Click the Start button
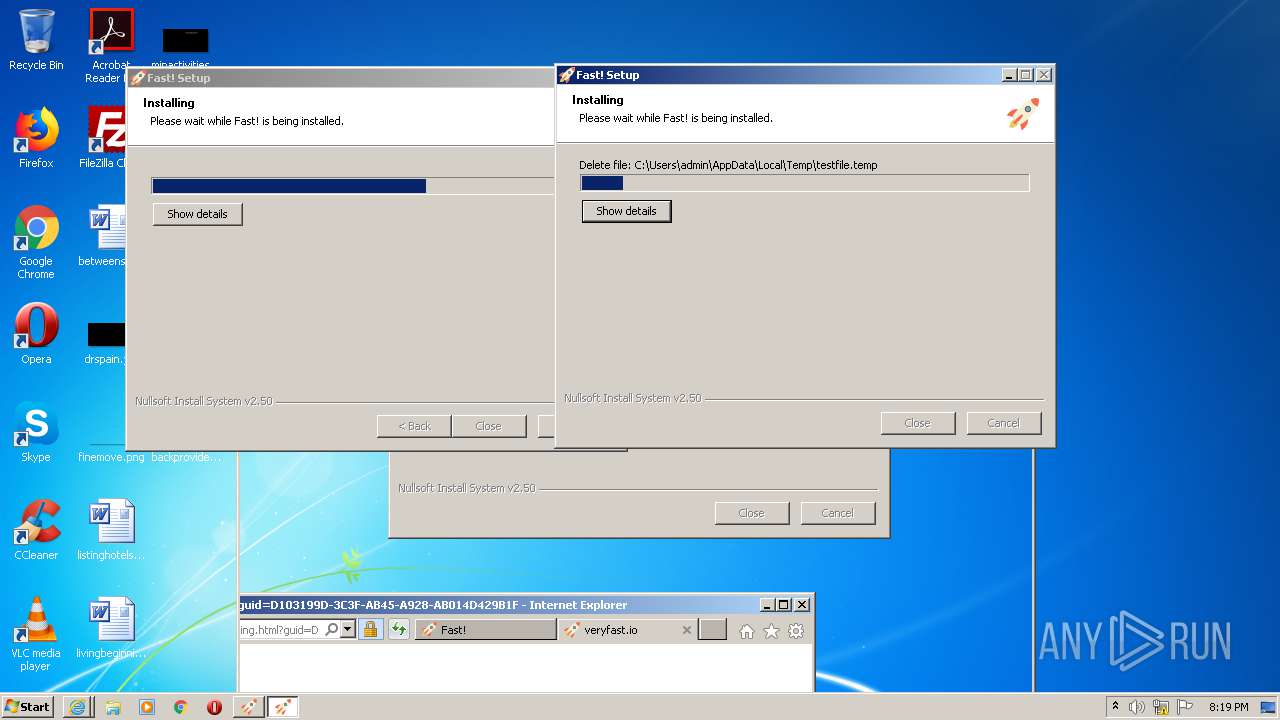This screenshot has width=1280, height=720. click(28, 707)
